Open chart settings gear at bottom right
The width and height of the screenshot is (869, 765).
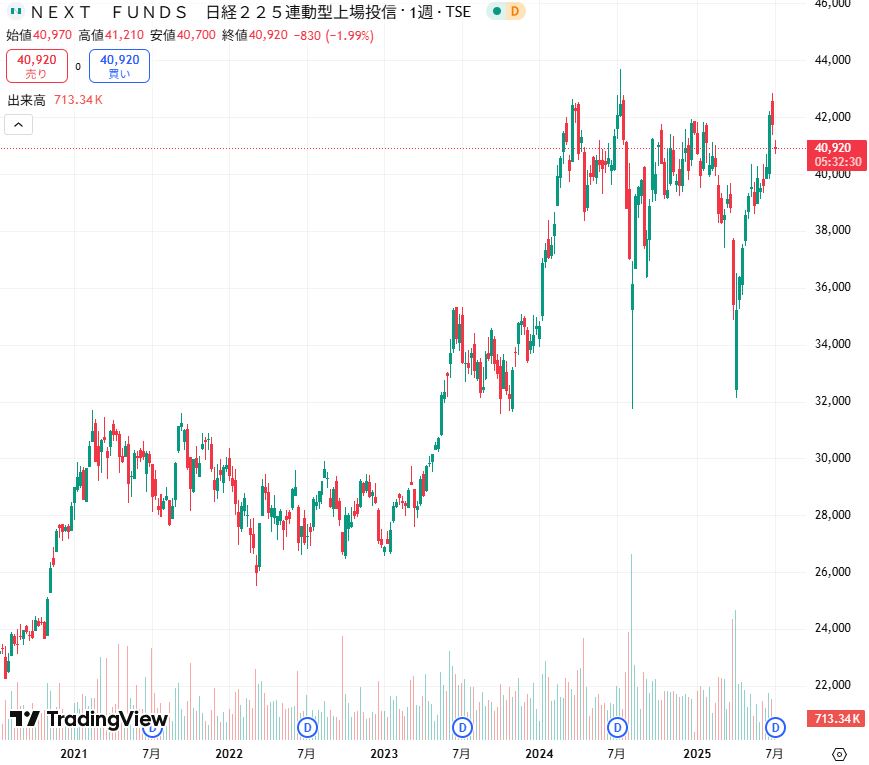(839, 753)
